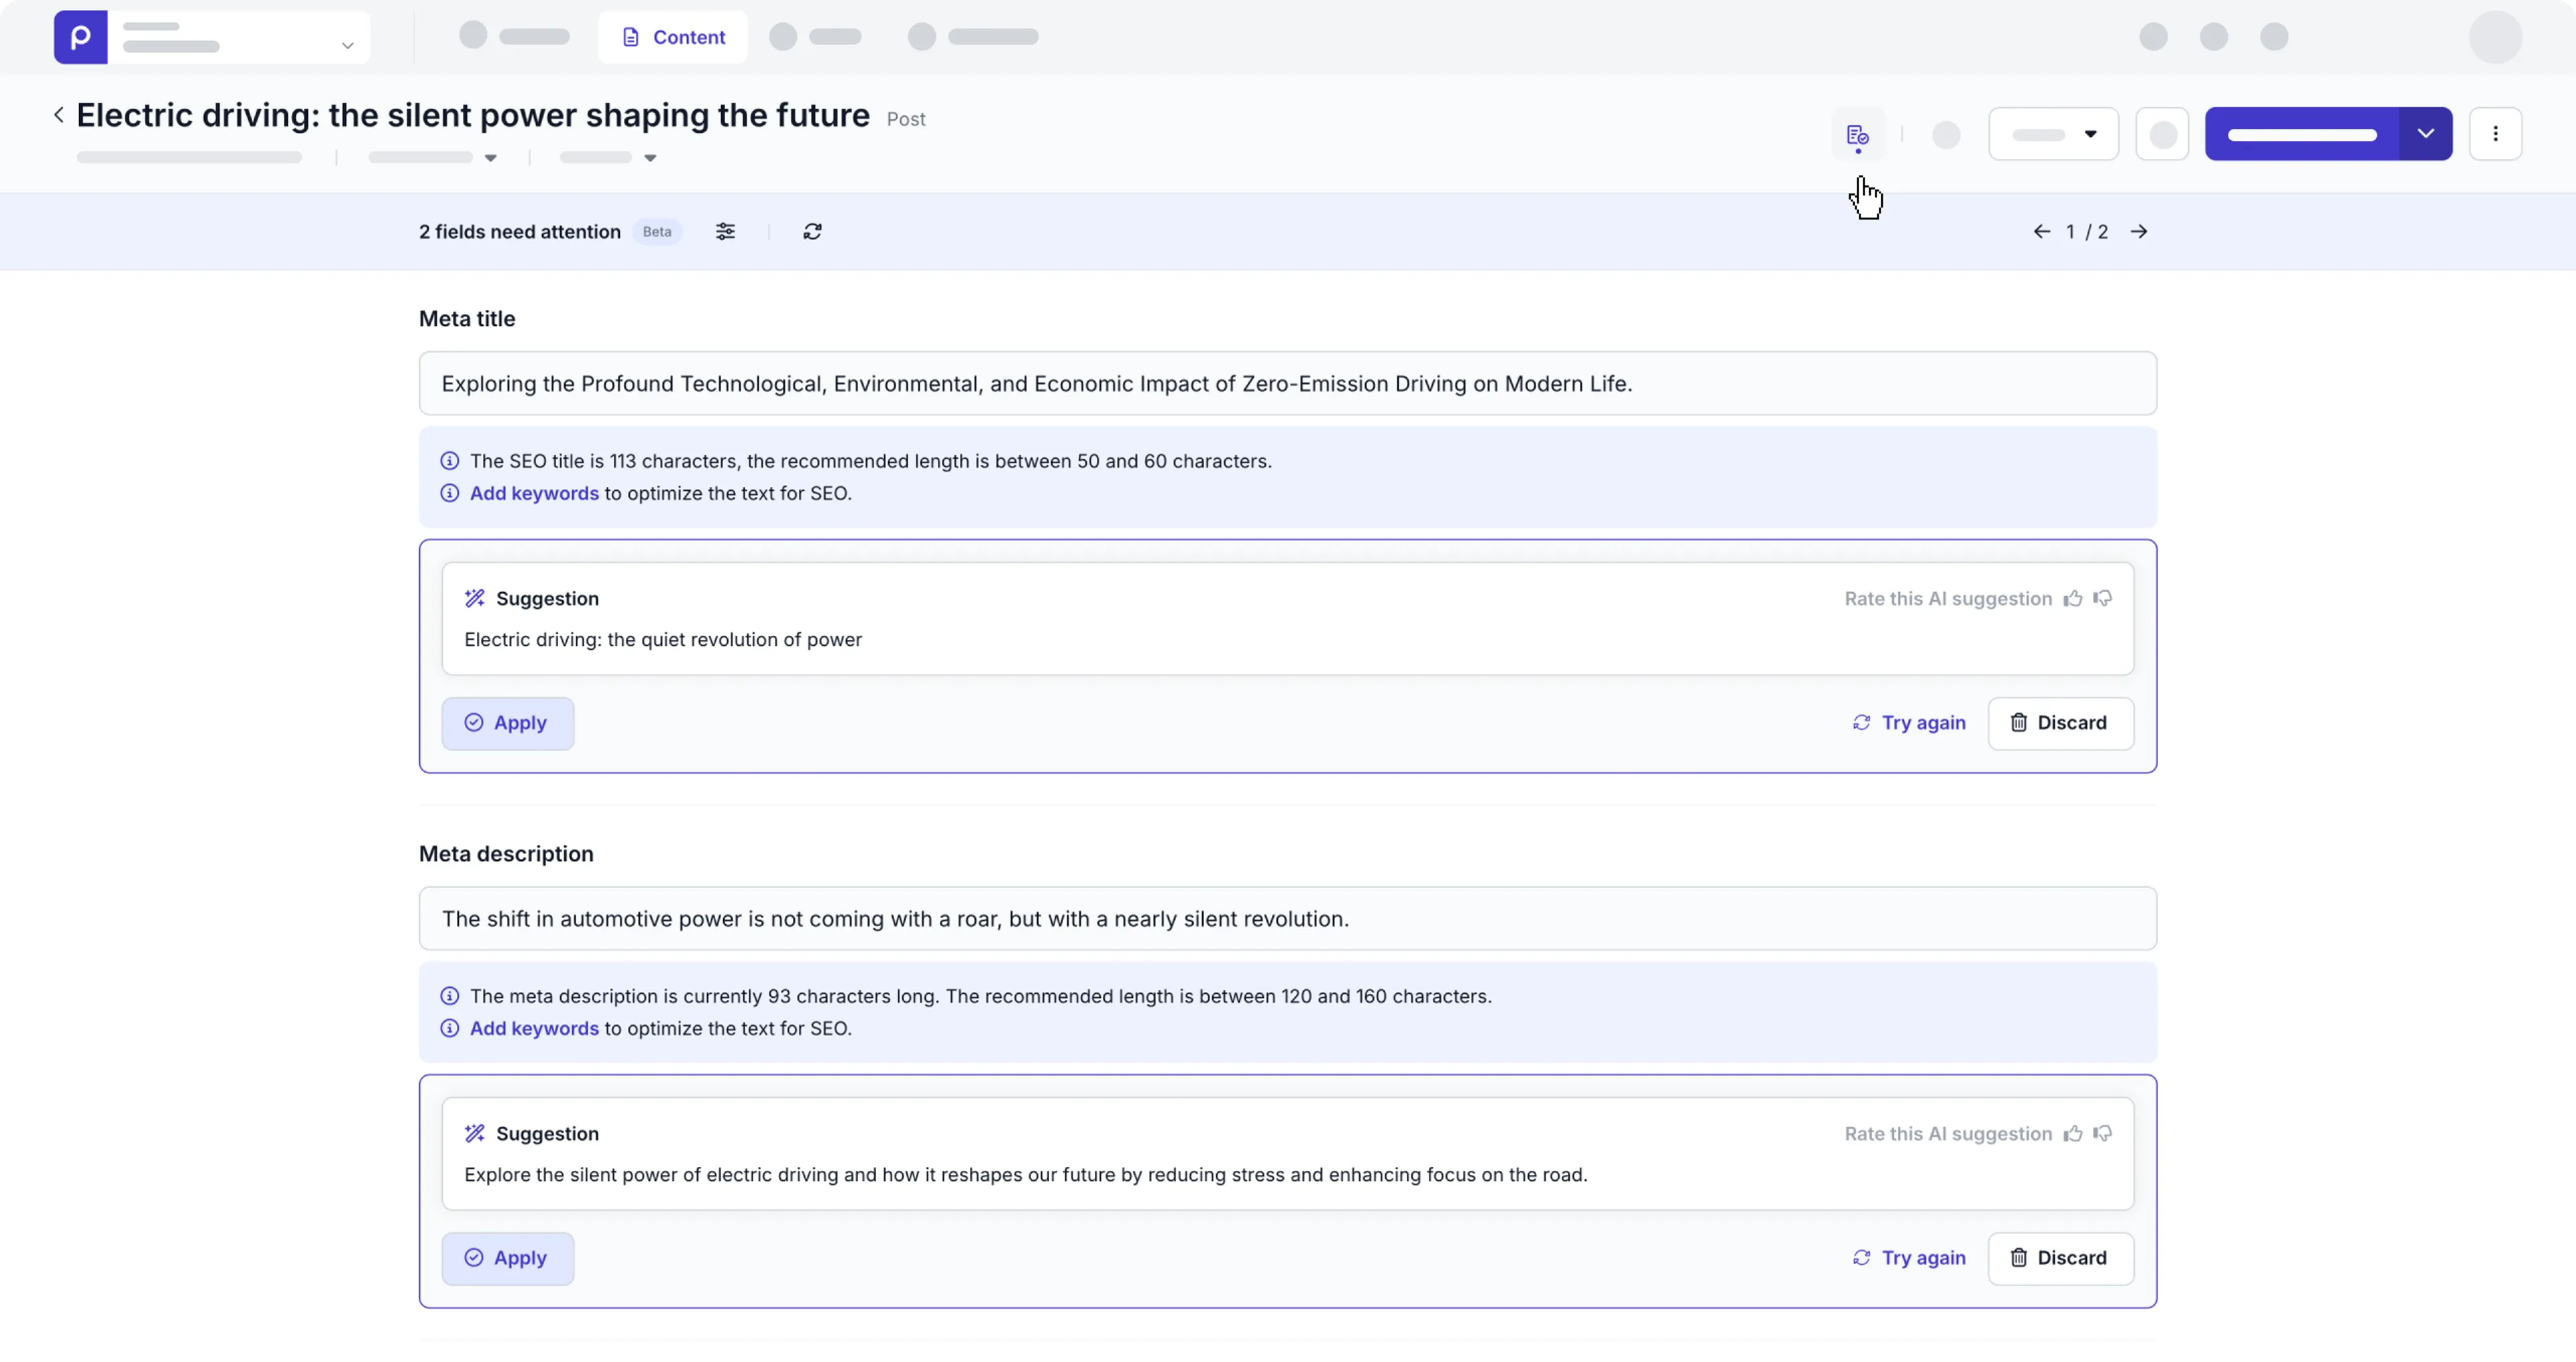Go to previous field with the left arrow
This screenshot has height=1362, width=2576.
2041,231
